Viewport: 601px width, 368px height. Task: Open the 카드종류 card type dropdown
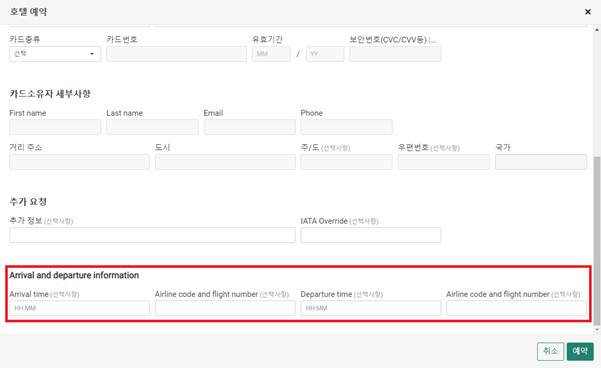pos(55,54)
